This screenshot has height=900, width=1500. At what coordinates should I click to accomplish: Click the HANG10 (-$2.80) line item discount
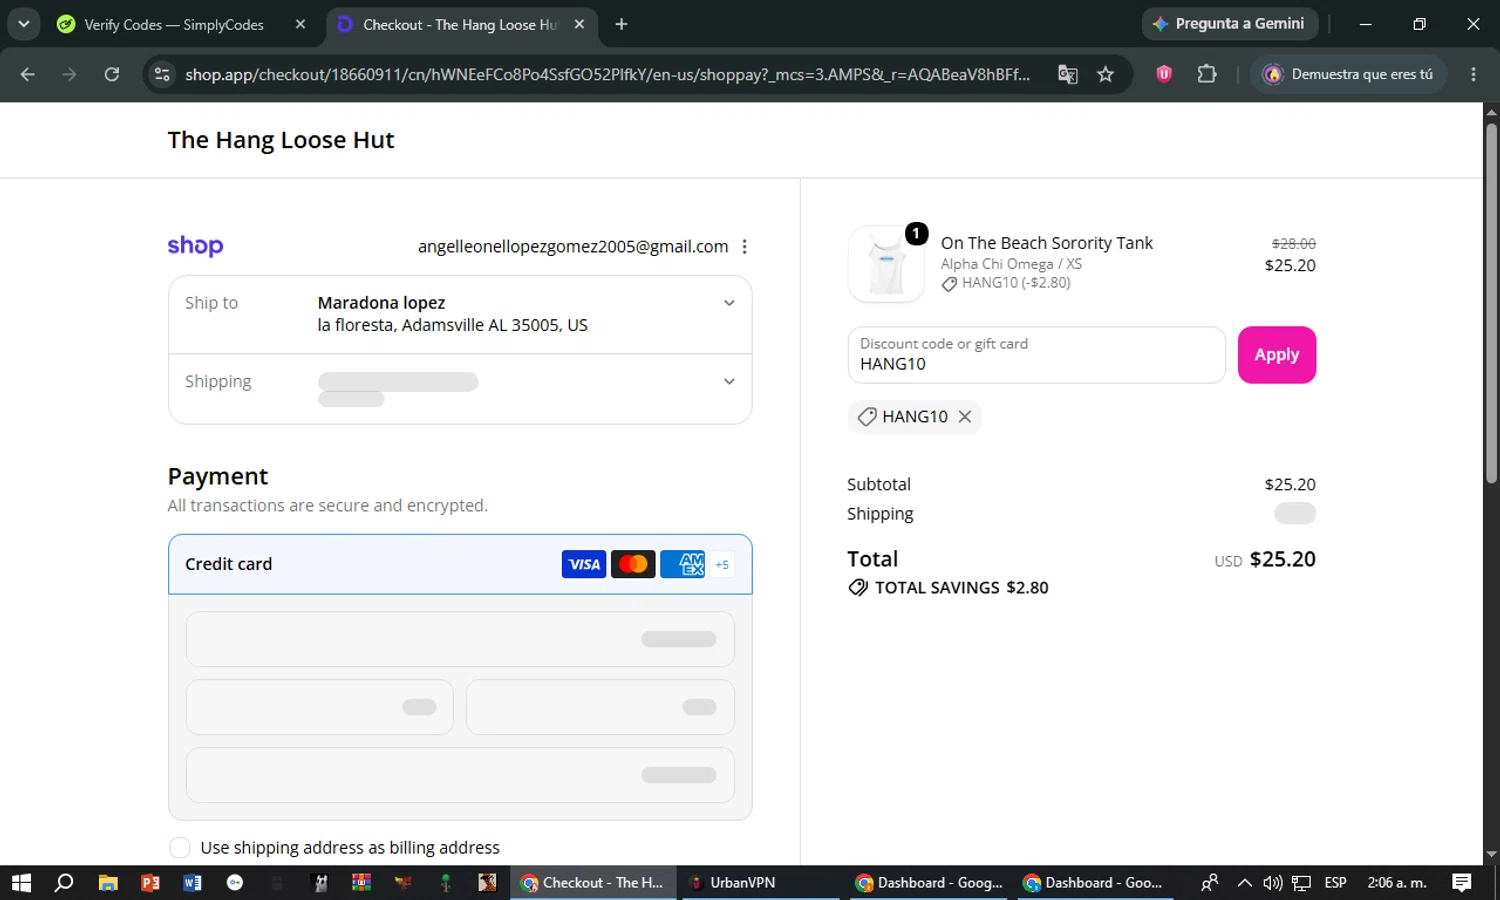[1016, 283]
